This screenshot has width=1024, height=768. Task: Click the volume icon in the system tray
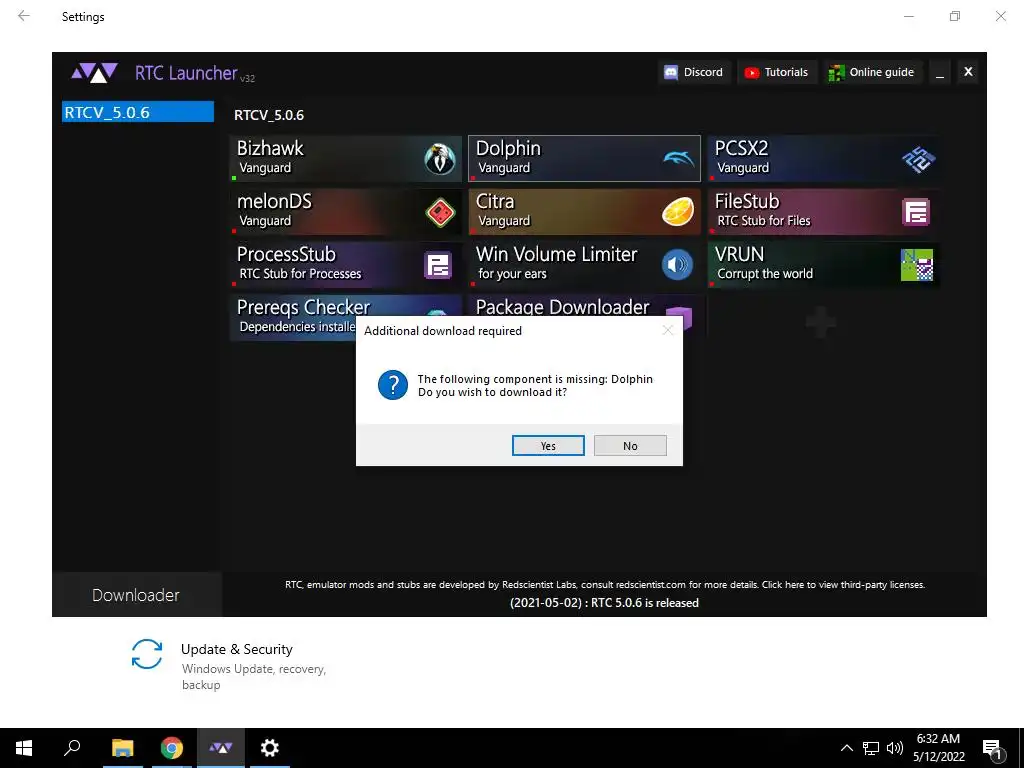(895, 748)
